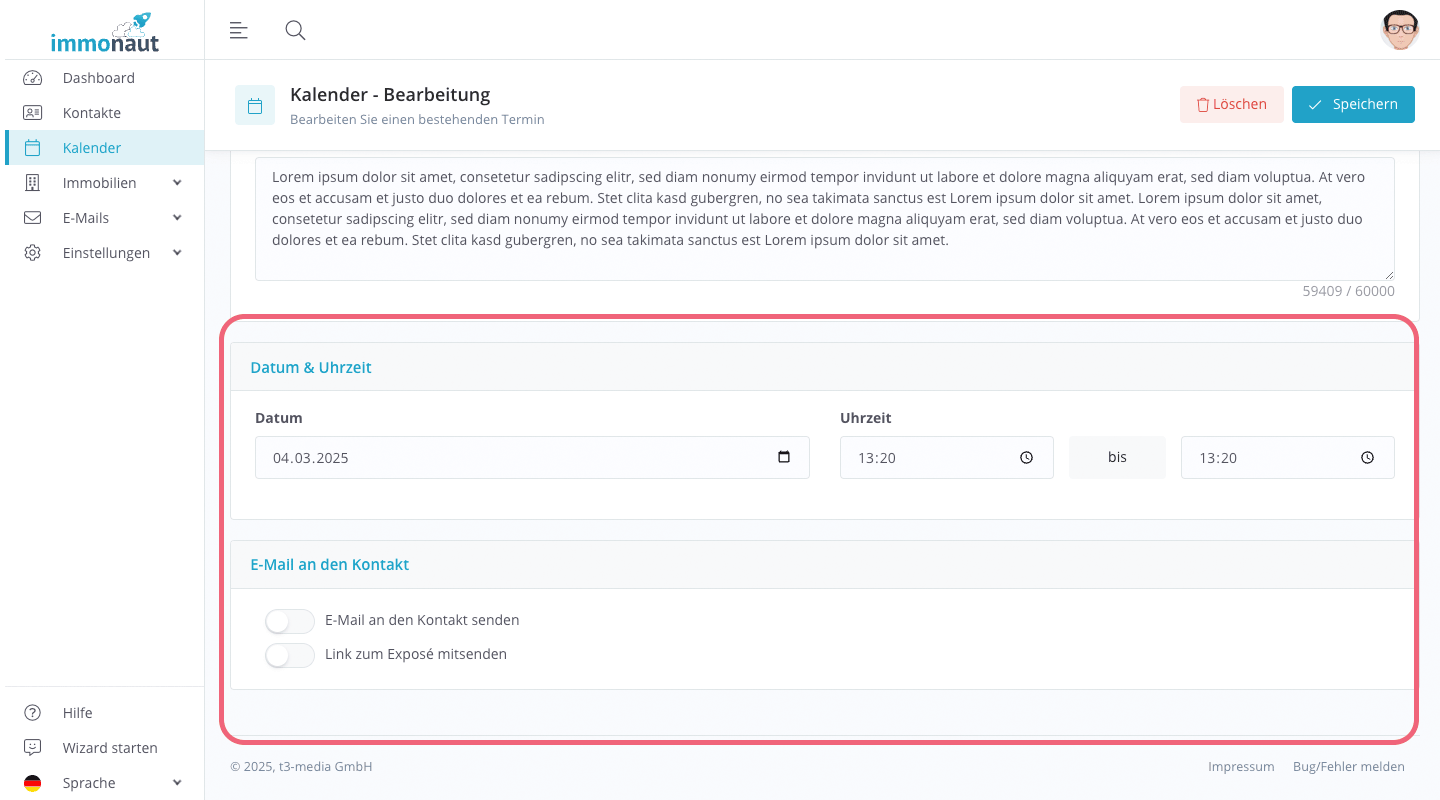Expand the Einstellungen menu chevron
Viewport: 1440px width, 800px height.
[177, 253]
